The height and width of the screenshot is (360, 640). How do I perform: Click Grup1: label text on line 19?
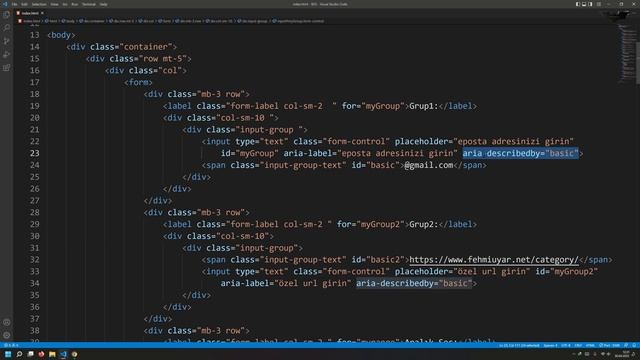tap(423, 106)
